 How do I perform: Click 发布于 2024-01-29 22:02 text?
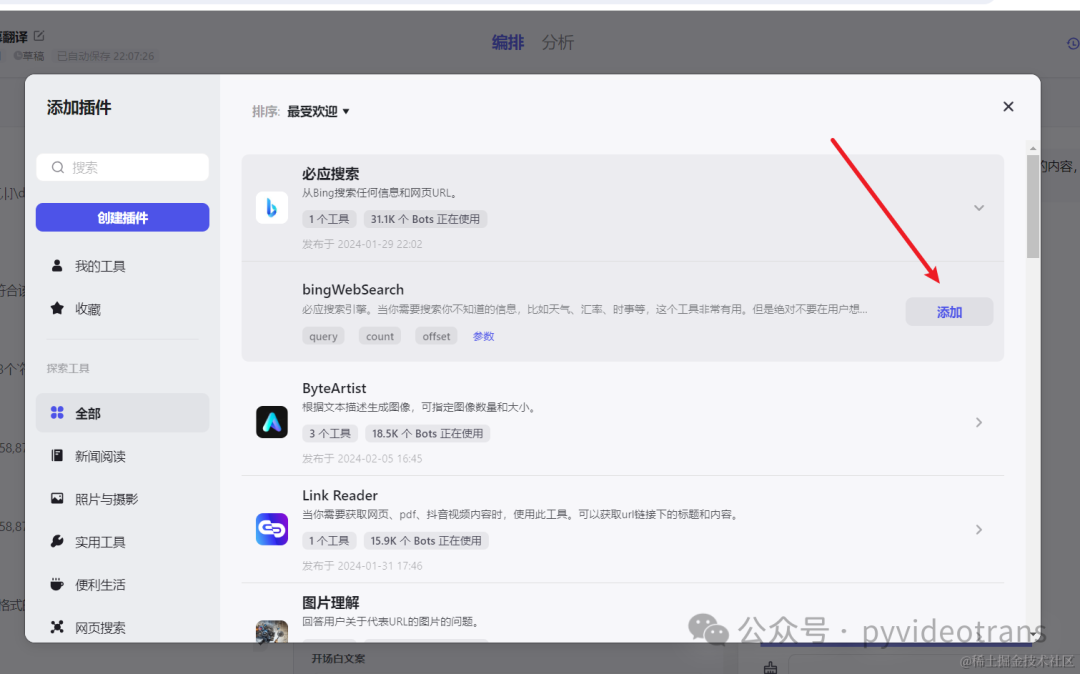click(362, 244)
